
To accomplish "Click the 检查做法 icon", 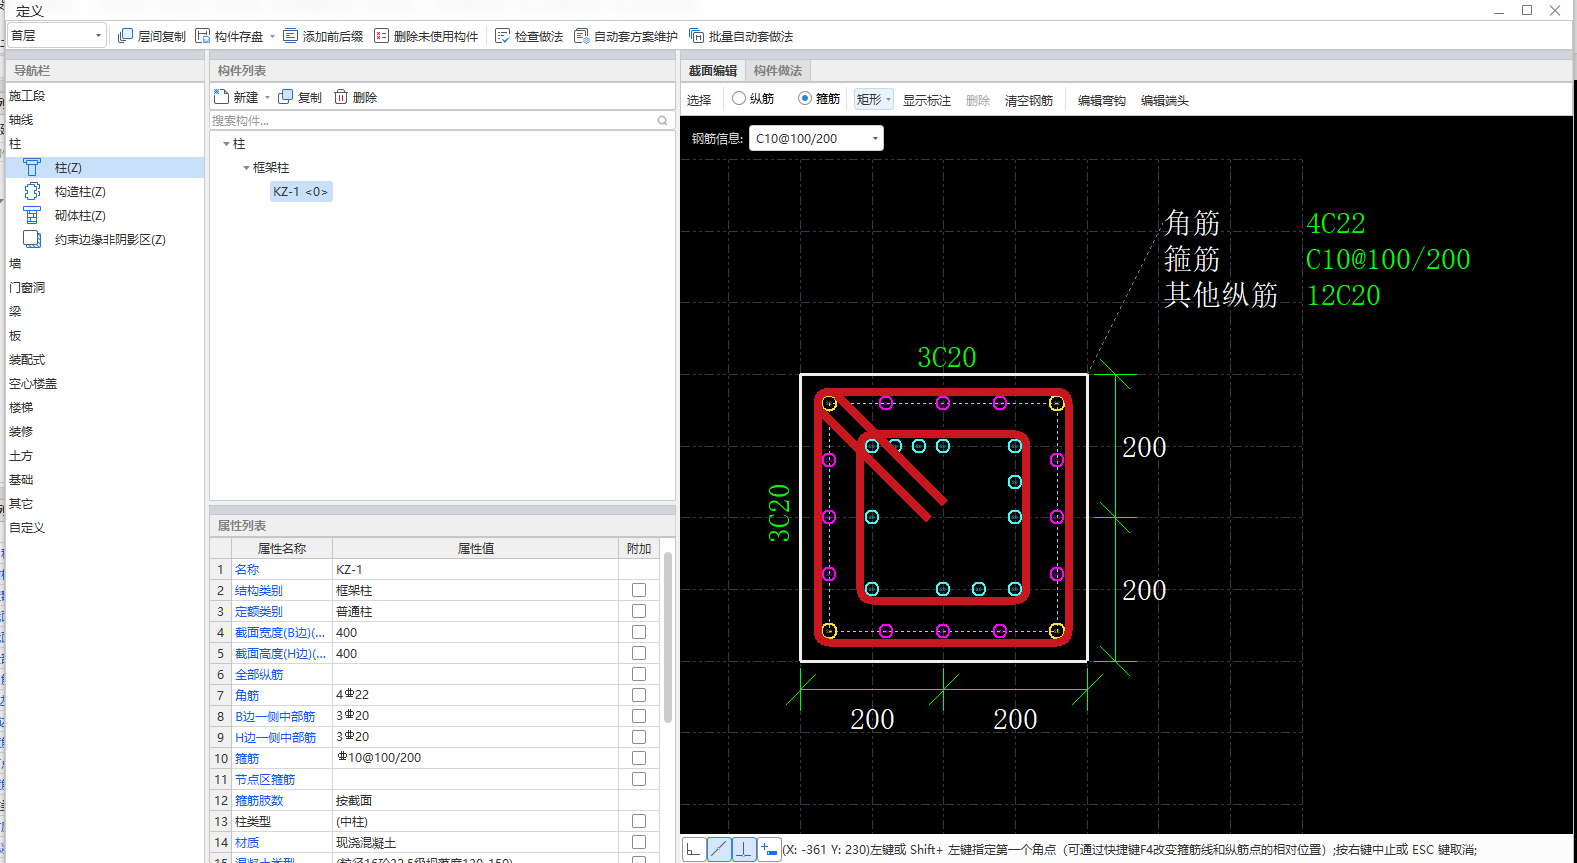I will click(x=502, y=36).
